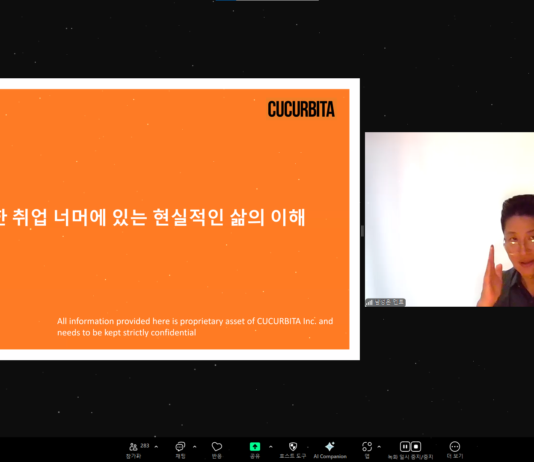Open the Chat (채팅) panel
This screenshot has width=534, height=462.
pos(180,450)
